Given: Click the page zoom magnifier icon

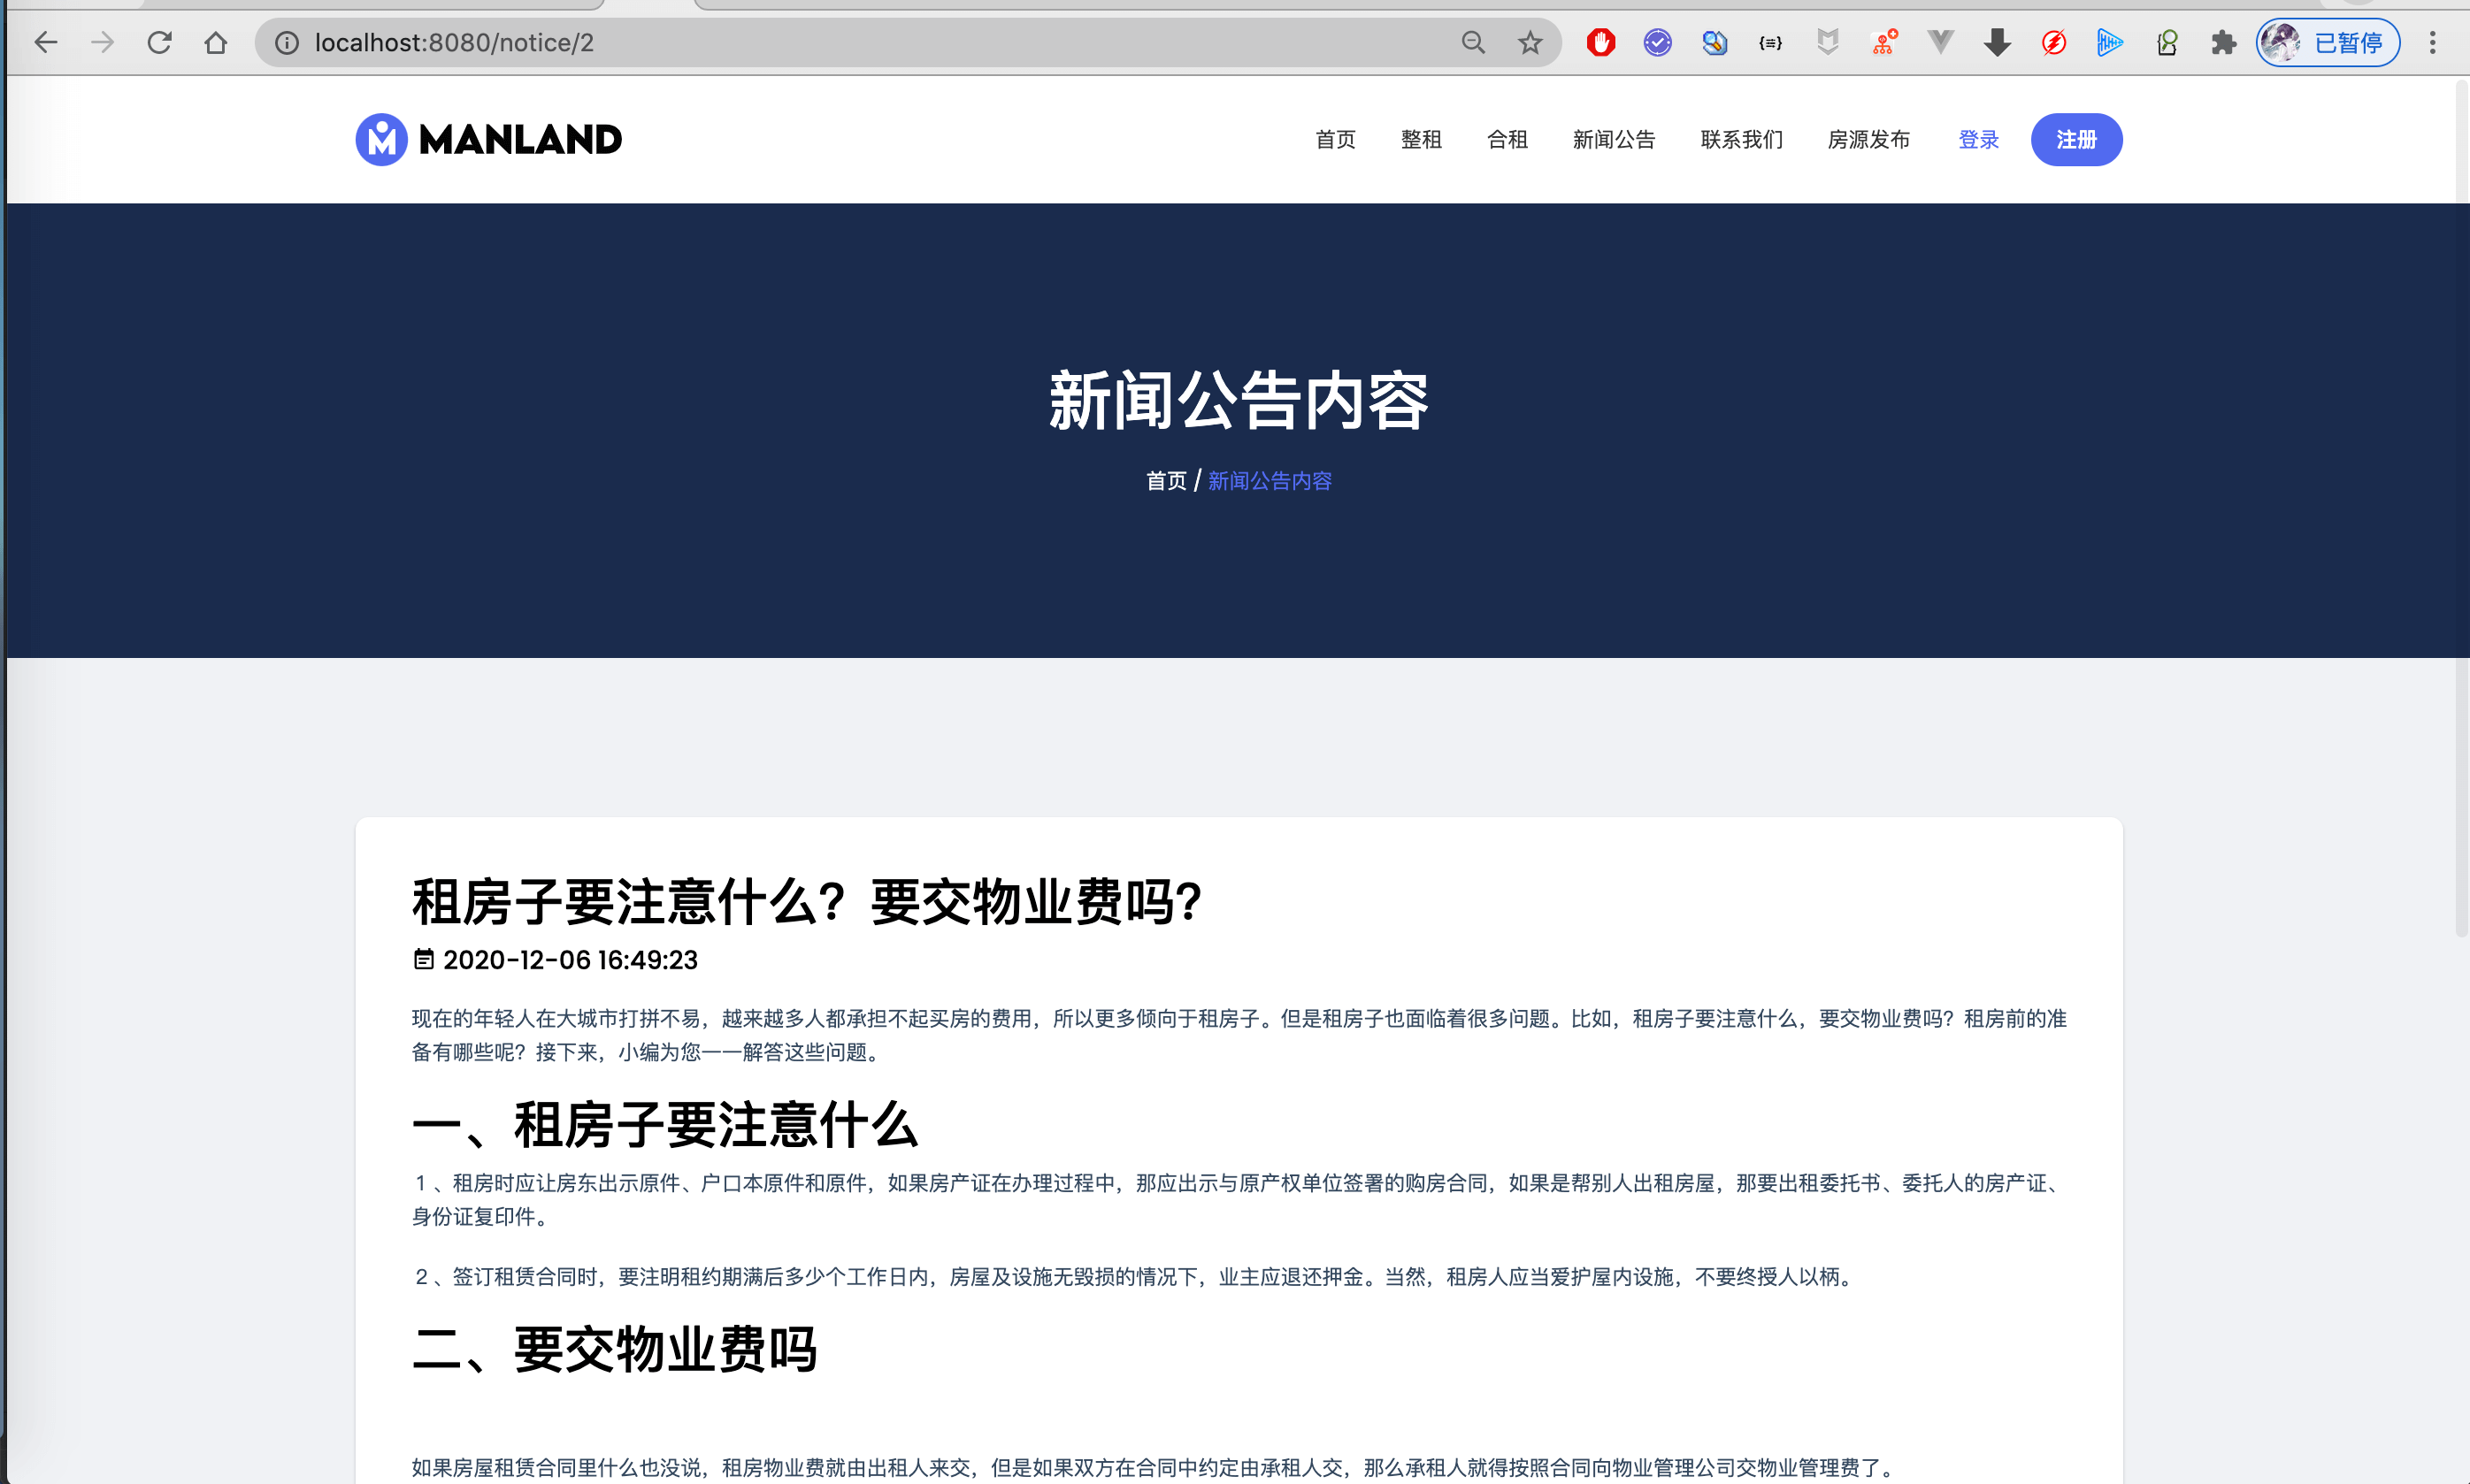Looking at the screenshot, I should click(1473, 43).
